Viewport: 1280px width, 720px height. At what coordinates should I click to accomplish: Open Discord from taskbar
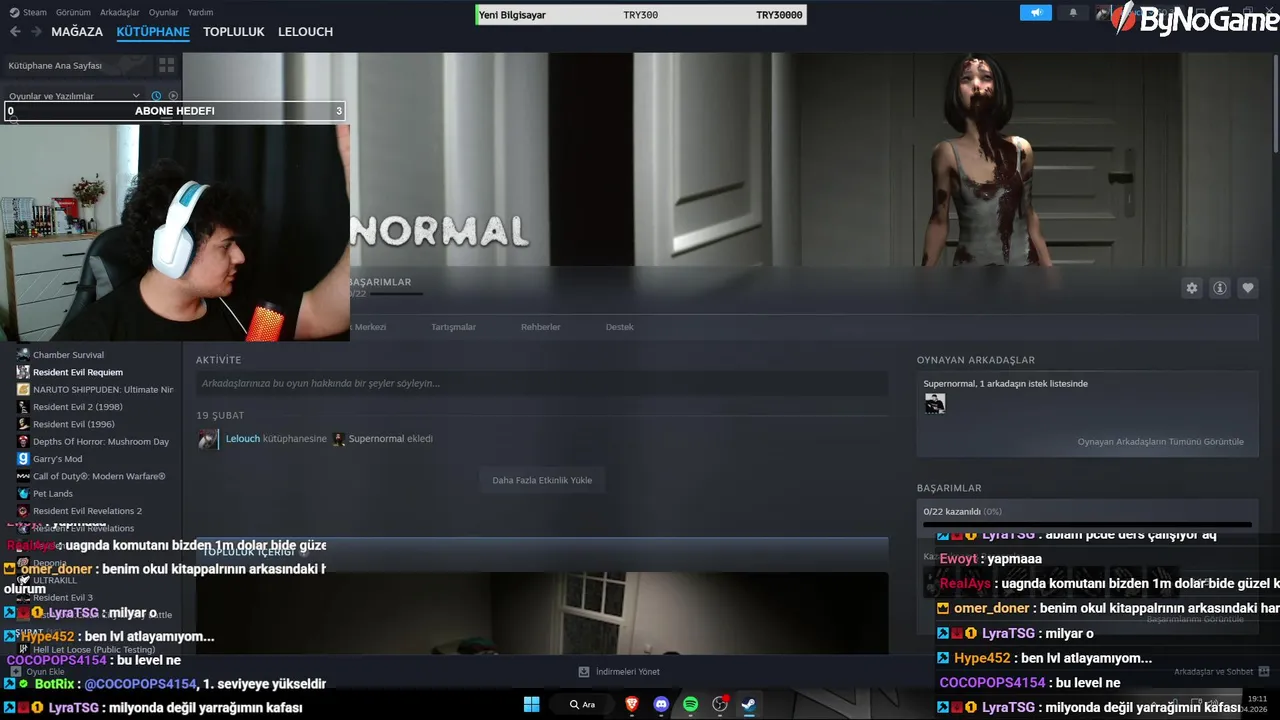(x=661, y=704)
